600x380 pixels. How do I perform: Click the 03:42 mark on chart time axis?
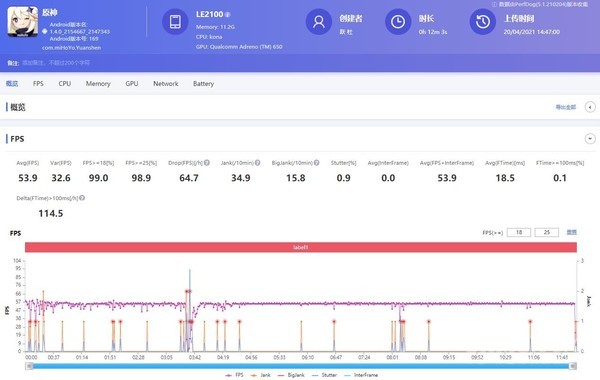click(x=195, y=357)
